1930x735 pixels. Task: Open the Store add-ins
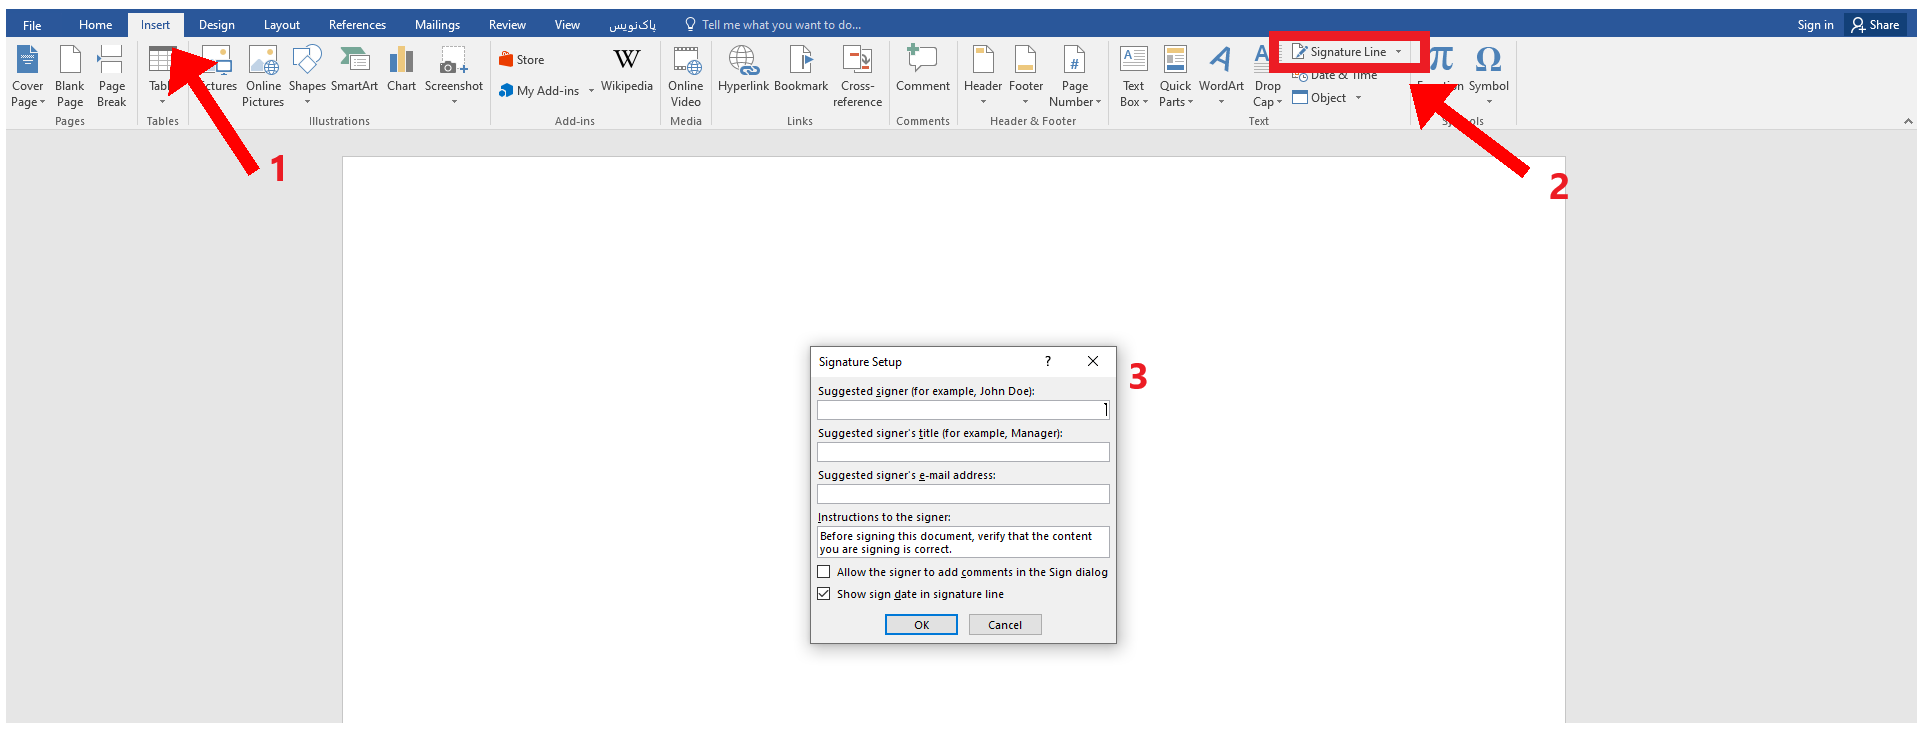[522, 60]
